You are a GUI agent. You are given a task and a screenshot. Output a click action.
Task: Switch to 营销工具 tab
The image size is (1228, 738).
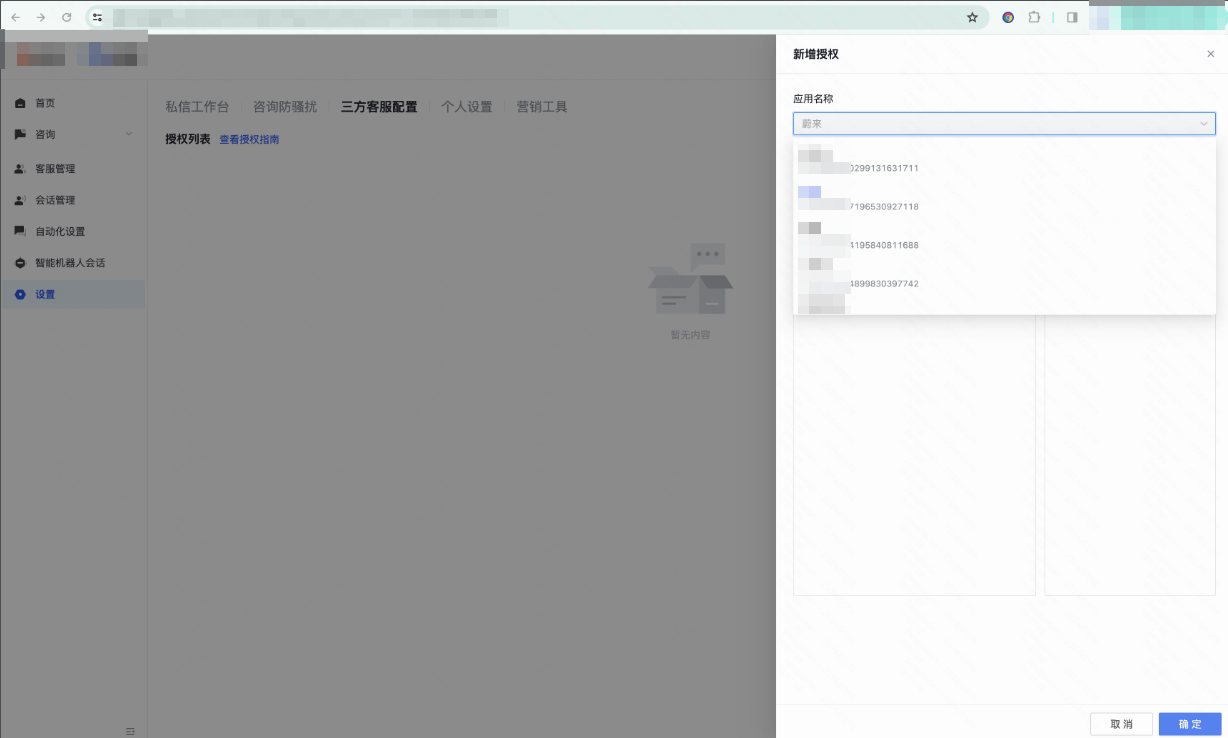542,107
